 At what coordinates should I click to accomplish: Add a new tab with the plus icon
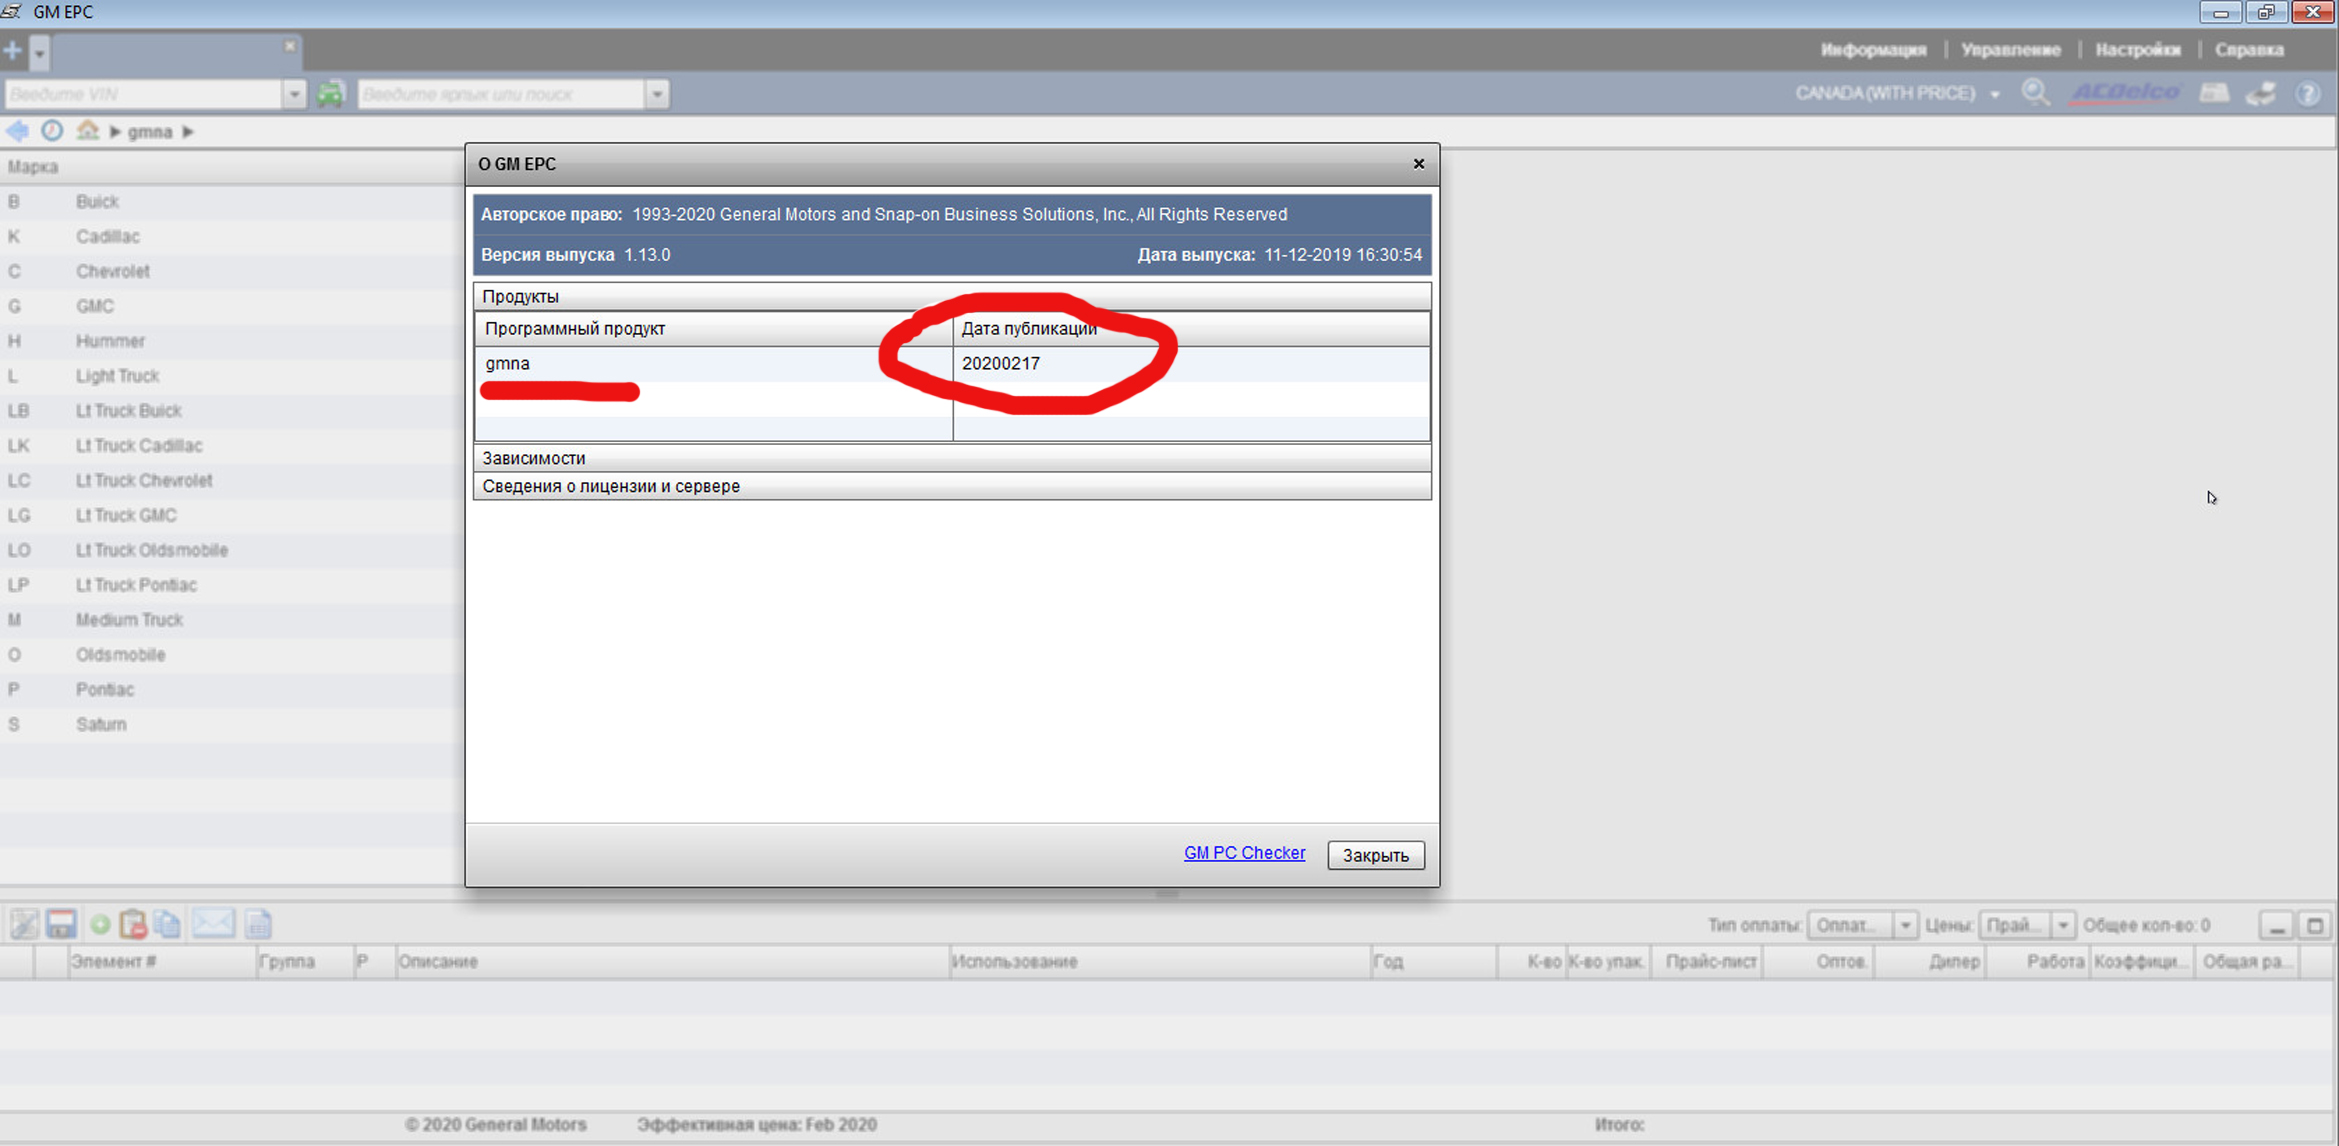13,50
